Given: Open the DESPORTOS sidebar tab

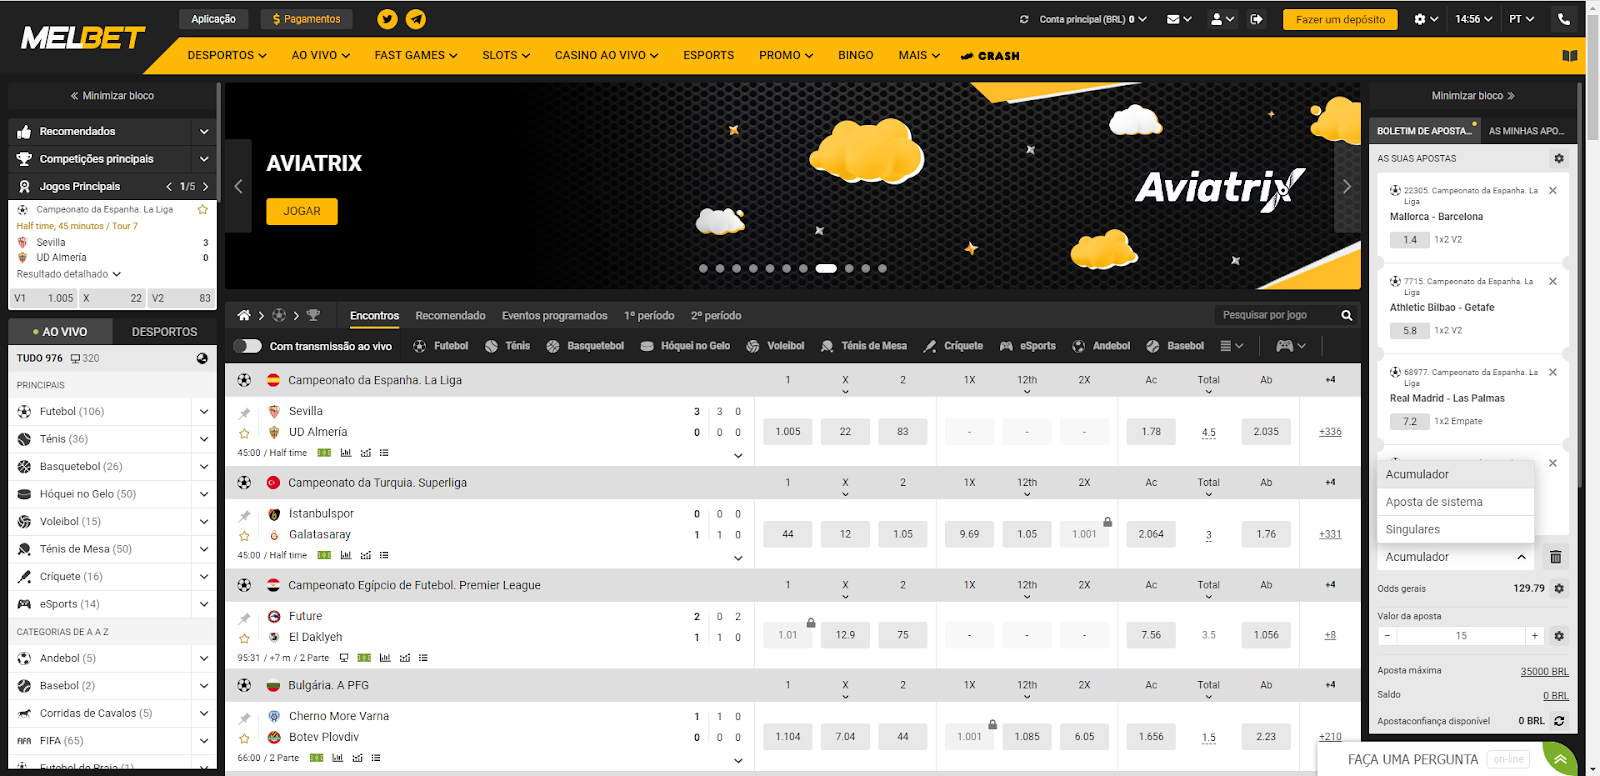Looking at the screenshot, I should (x=165, y=332).
